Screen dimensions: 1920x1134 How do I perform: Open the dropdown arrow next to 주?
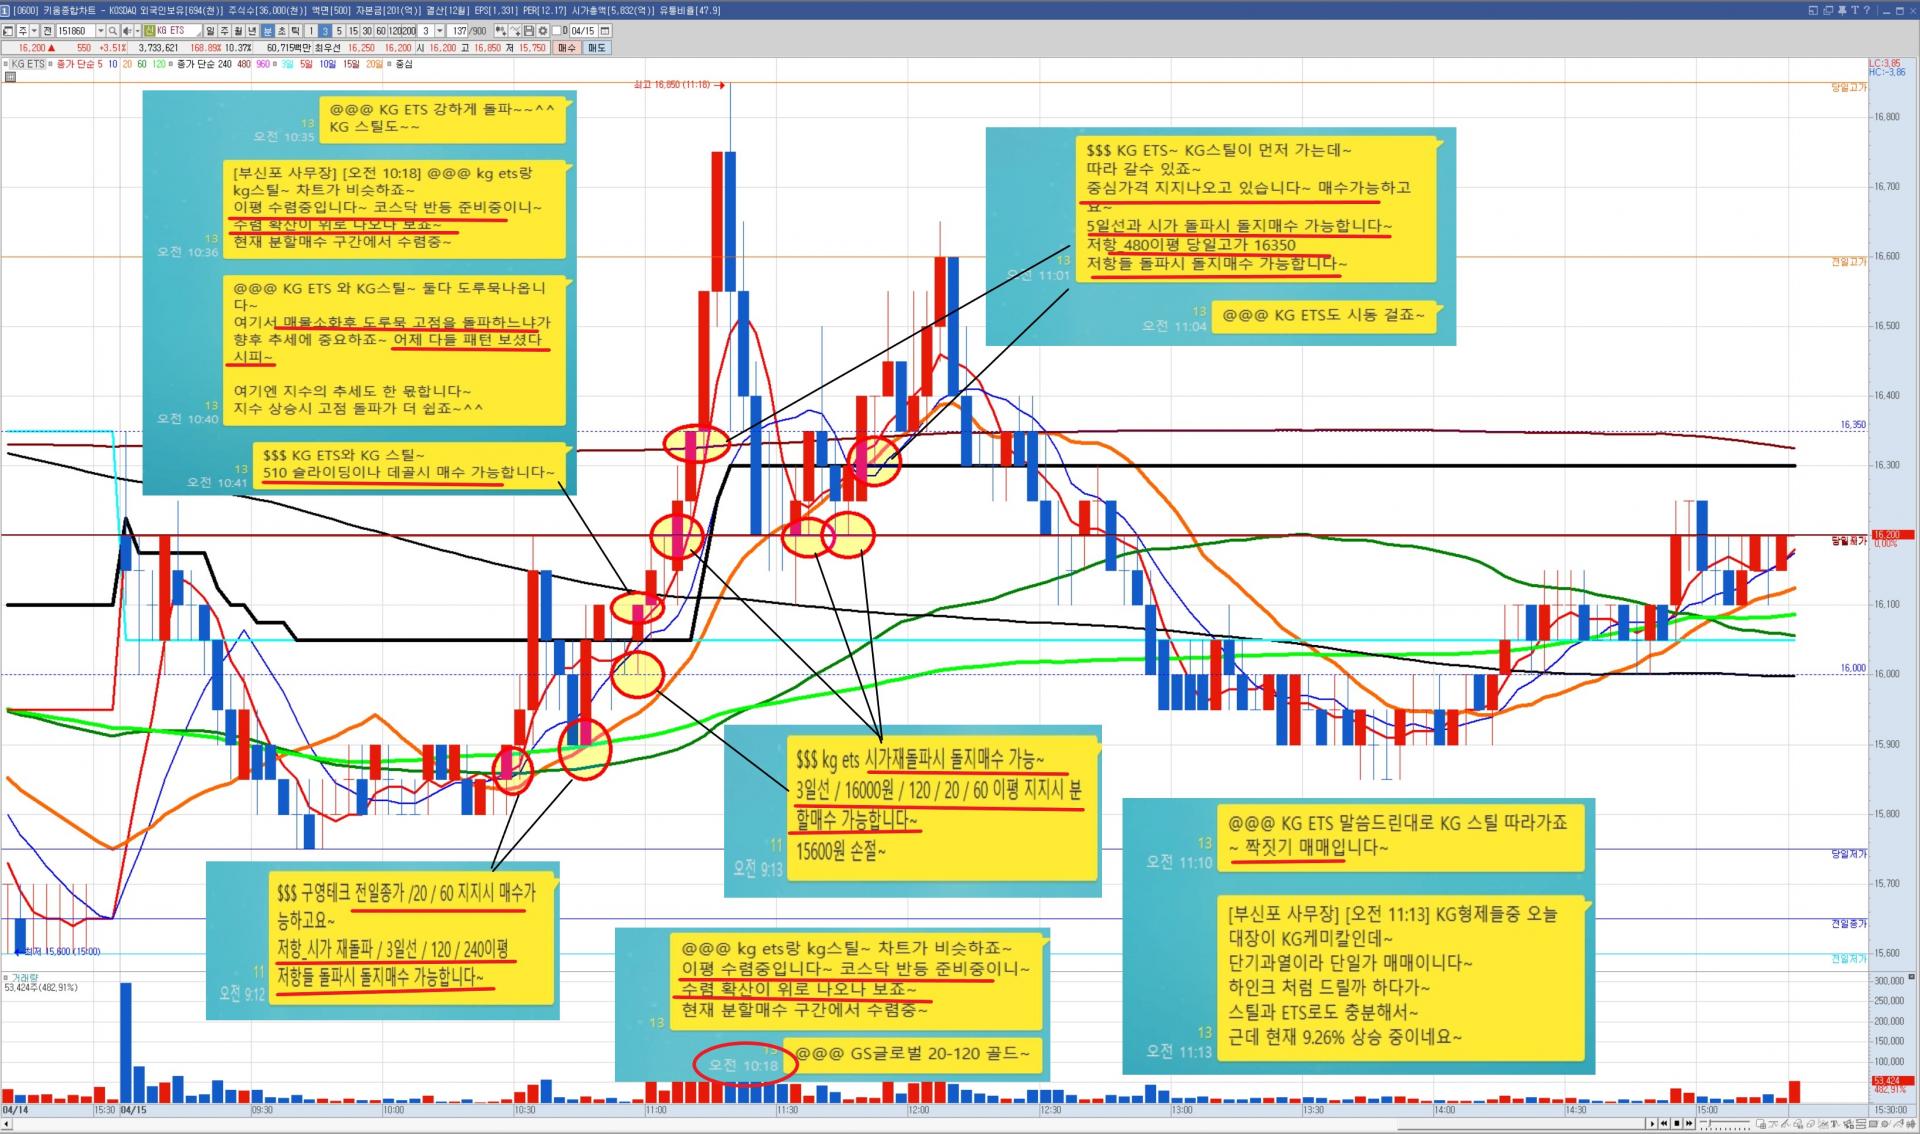(34, 31)
